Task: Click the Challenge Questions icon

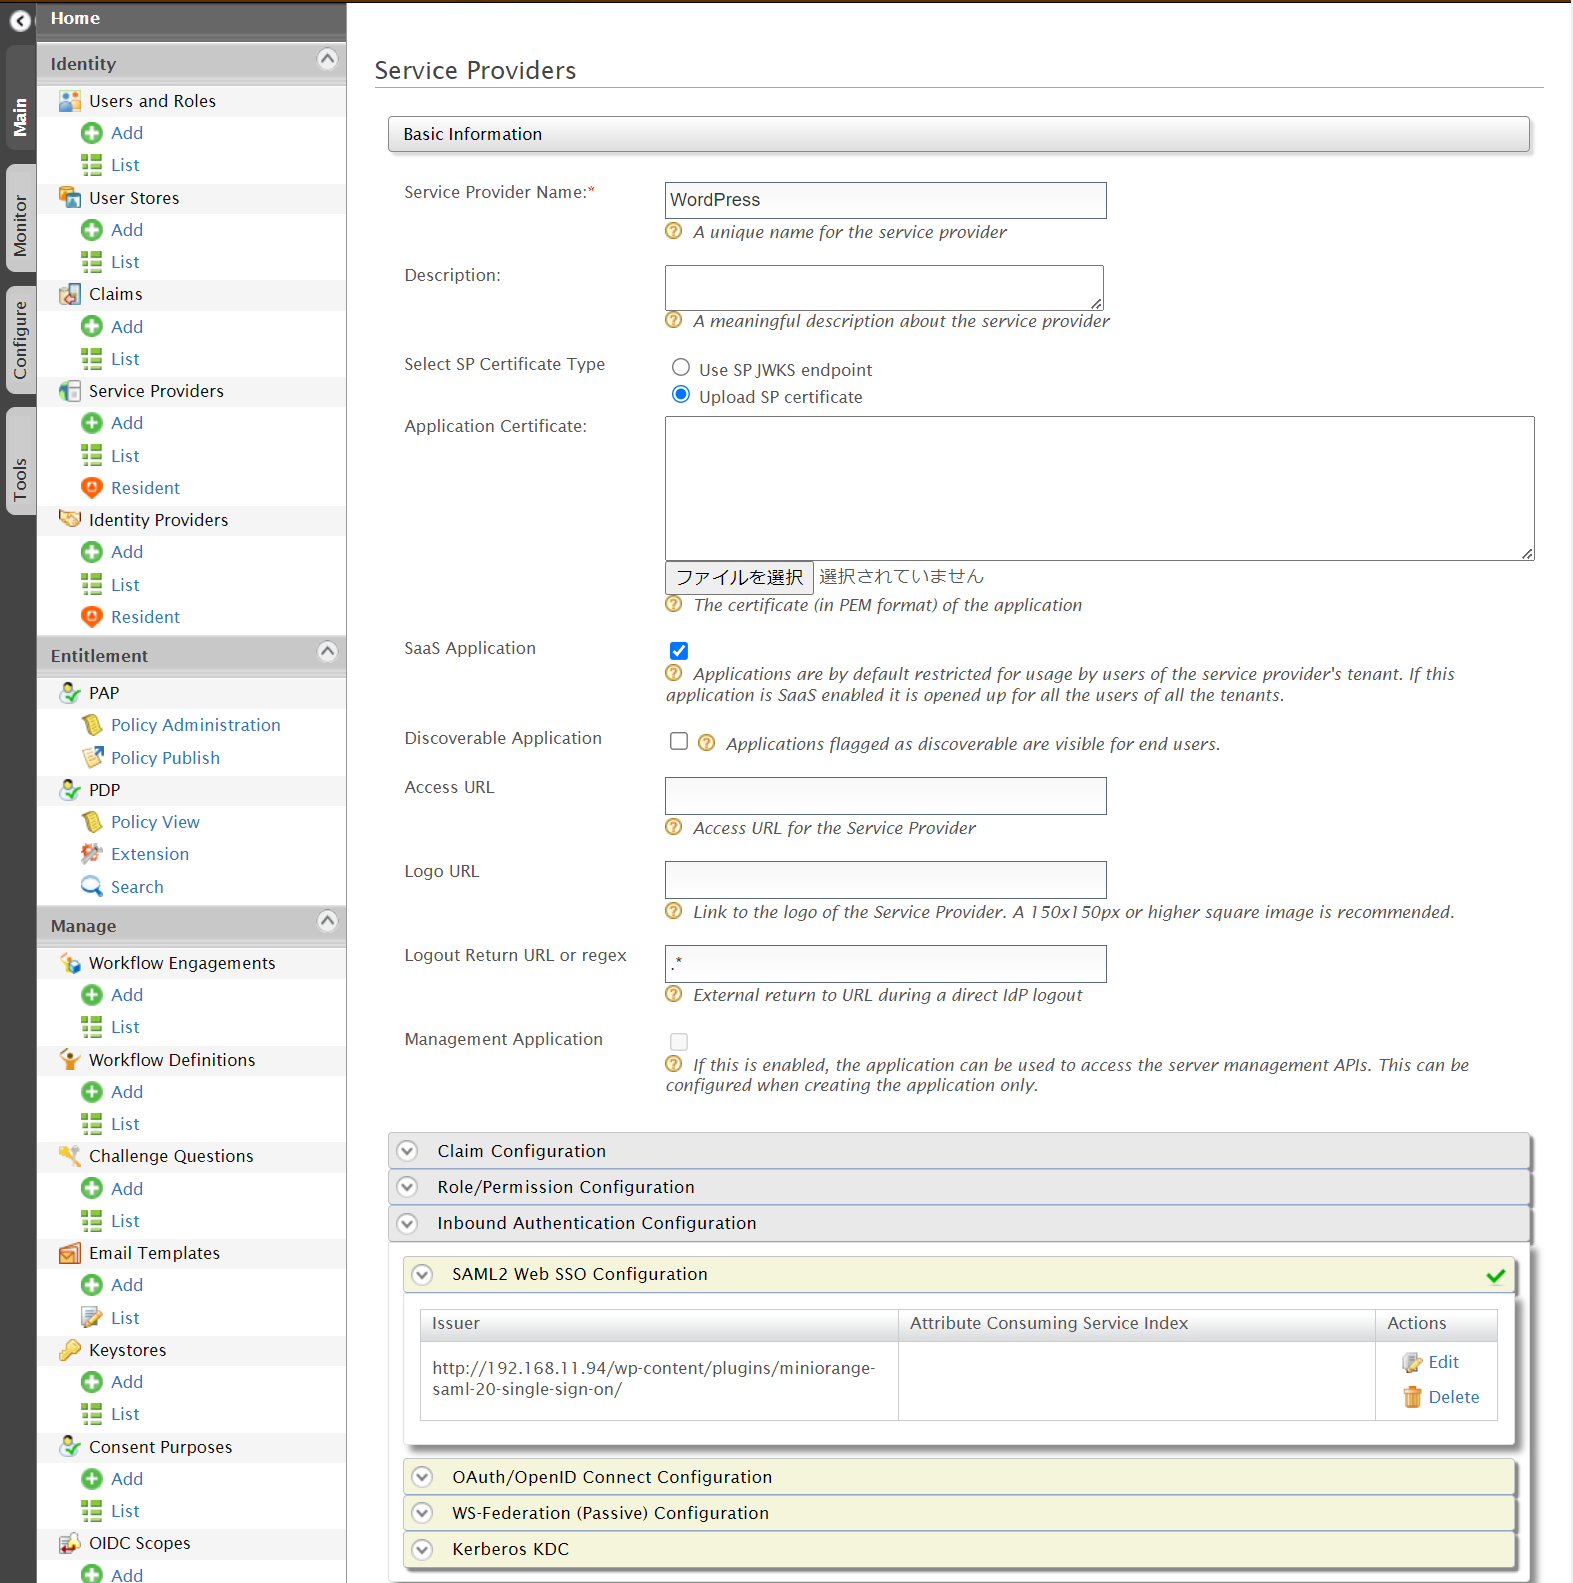Action: coord(70,1156)
